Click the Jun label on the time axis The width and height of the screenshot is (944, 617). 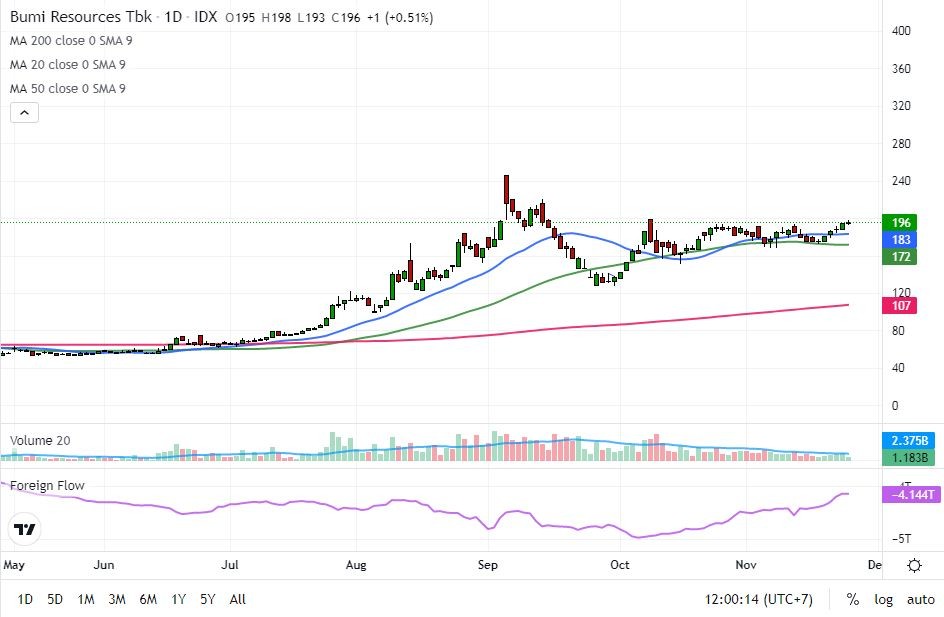click(x=104, y=565)
